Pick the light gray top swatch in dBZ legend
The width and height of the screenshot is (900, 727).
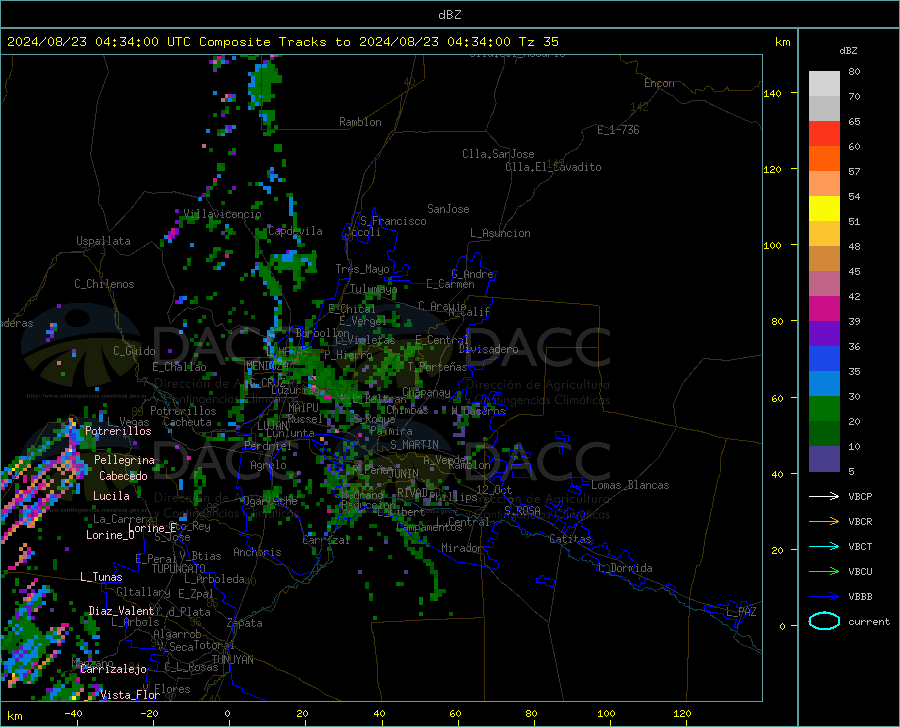pyautogui.click(x=824, y=84)
